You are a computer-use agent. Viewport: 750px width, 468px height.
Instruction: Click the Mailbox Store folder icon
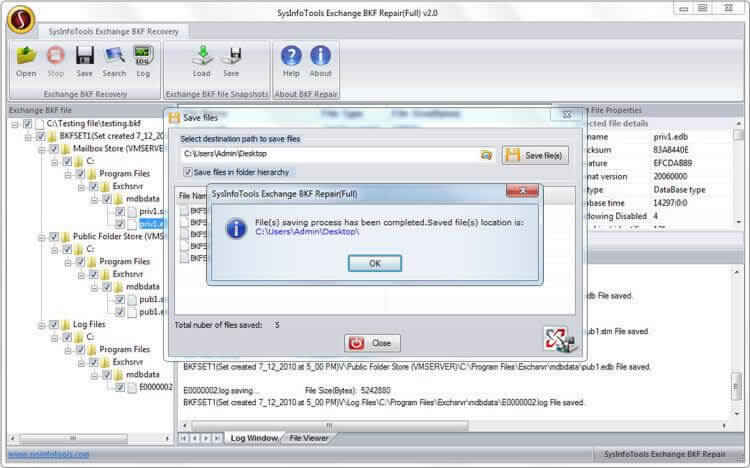[66, 149]
